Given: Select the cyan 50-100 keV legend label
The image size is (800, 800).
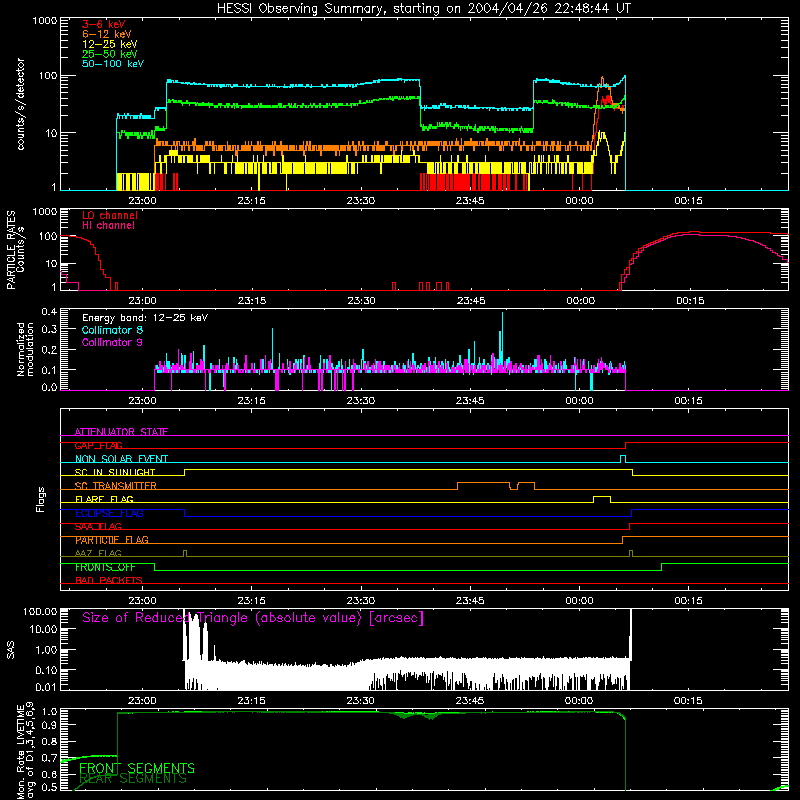Looking at the screenshot, I should point(113,64).
